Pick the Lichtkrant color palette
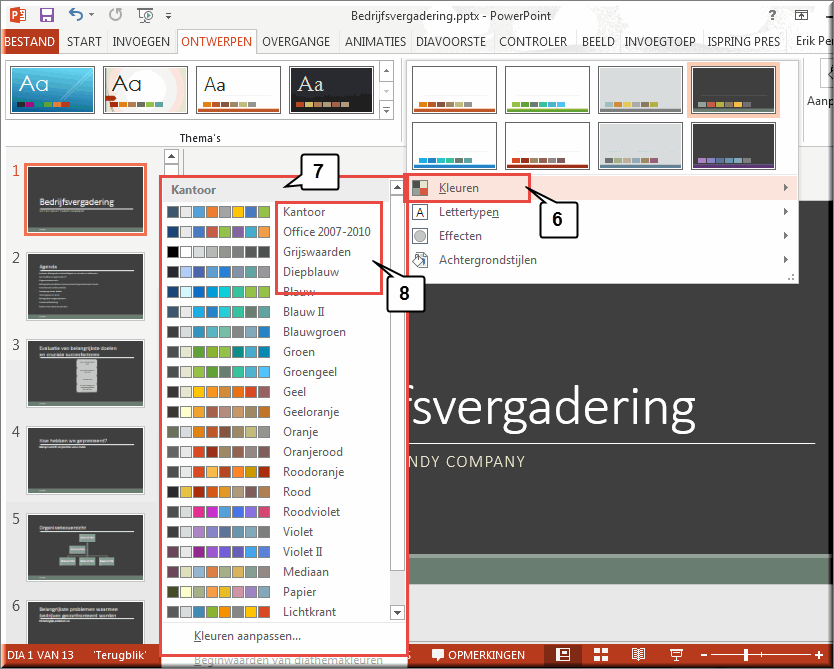834x669 pixels. (x=276, y=612)
